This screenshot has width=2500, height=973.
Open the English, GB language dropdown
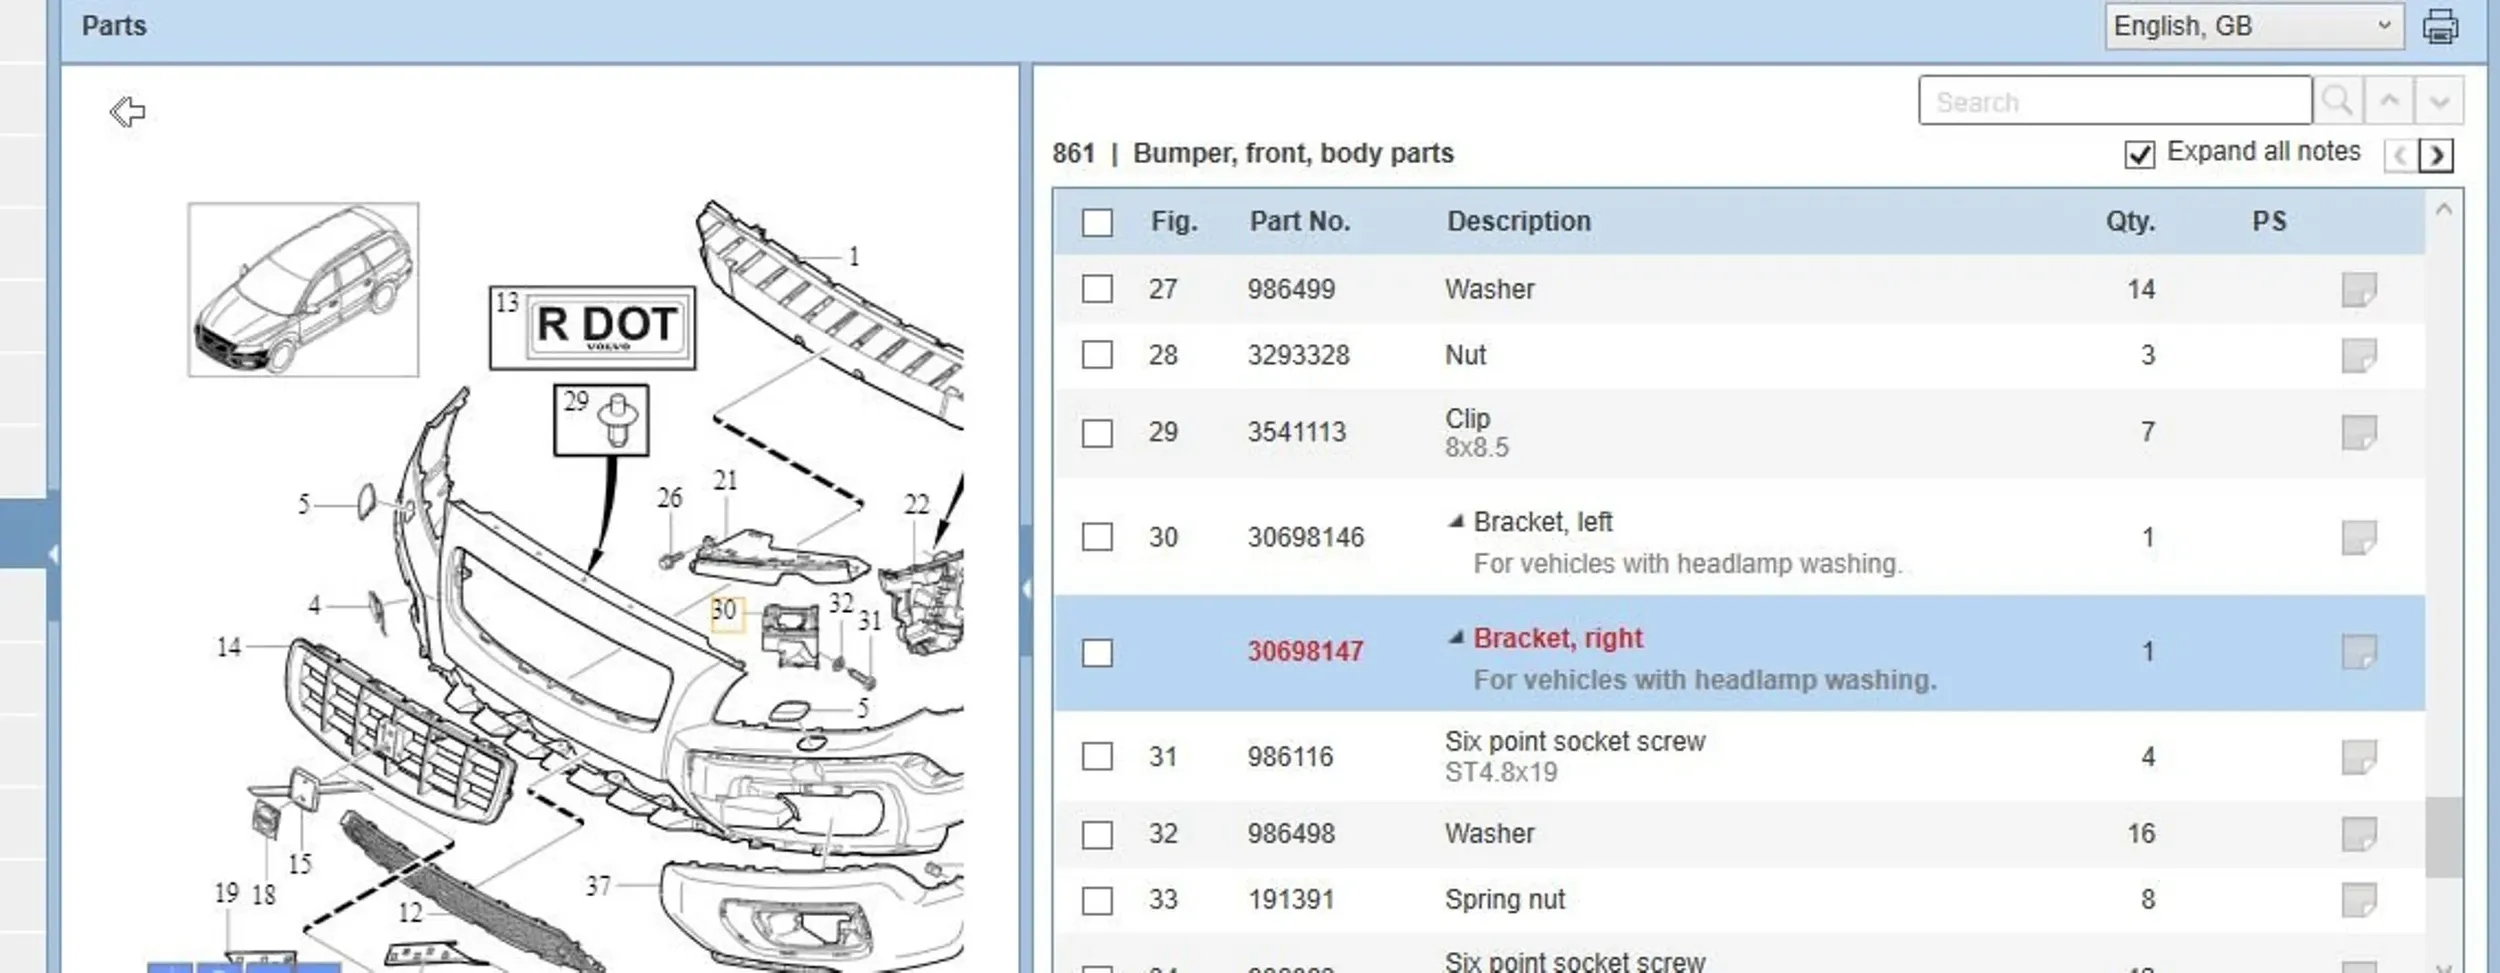[x=2253, y=26]
